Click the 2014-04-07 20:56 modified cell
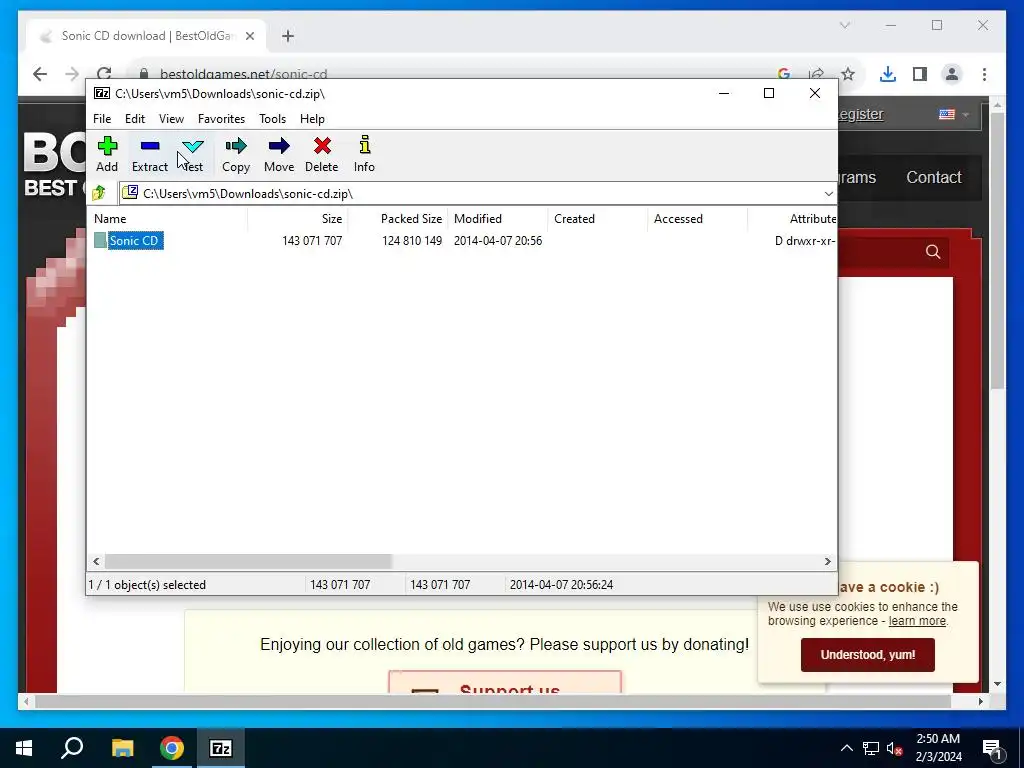1024x768 pixels. [x=498, y=241]
